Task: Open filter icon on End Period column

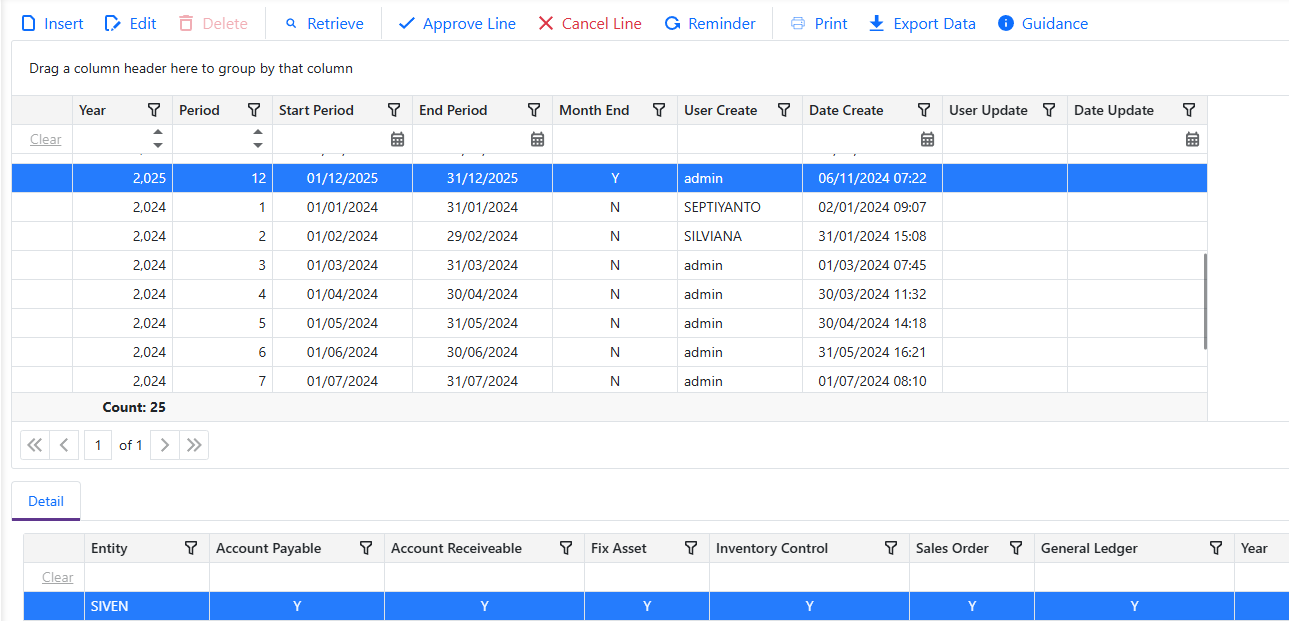Action: coord(534,110)
